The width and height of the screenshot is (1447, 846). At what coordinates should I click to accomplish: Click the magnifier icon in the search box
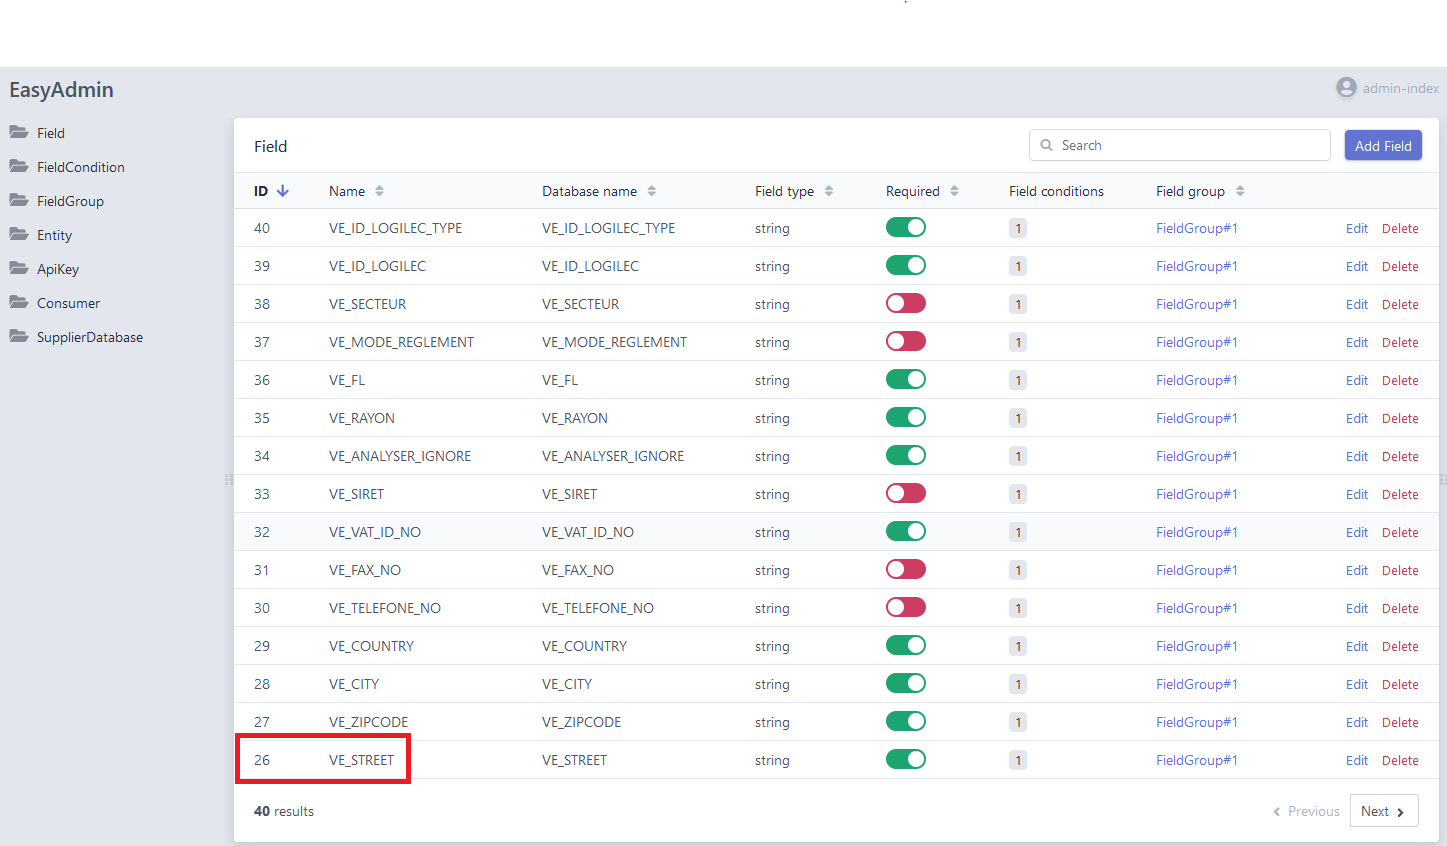(1047, 145)
